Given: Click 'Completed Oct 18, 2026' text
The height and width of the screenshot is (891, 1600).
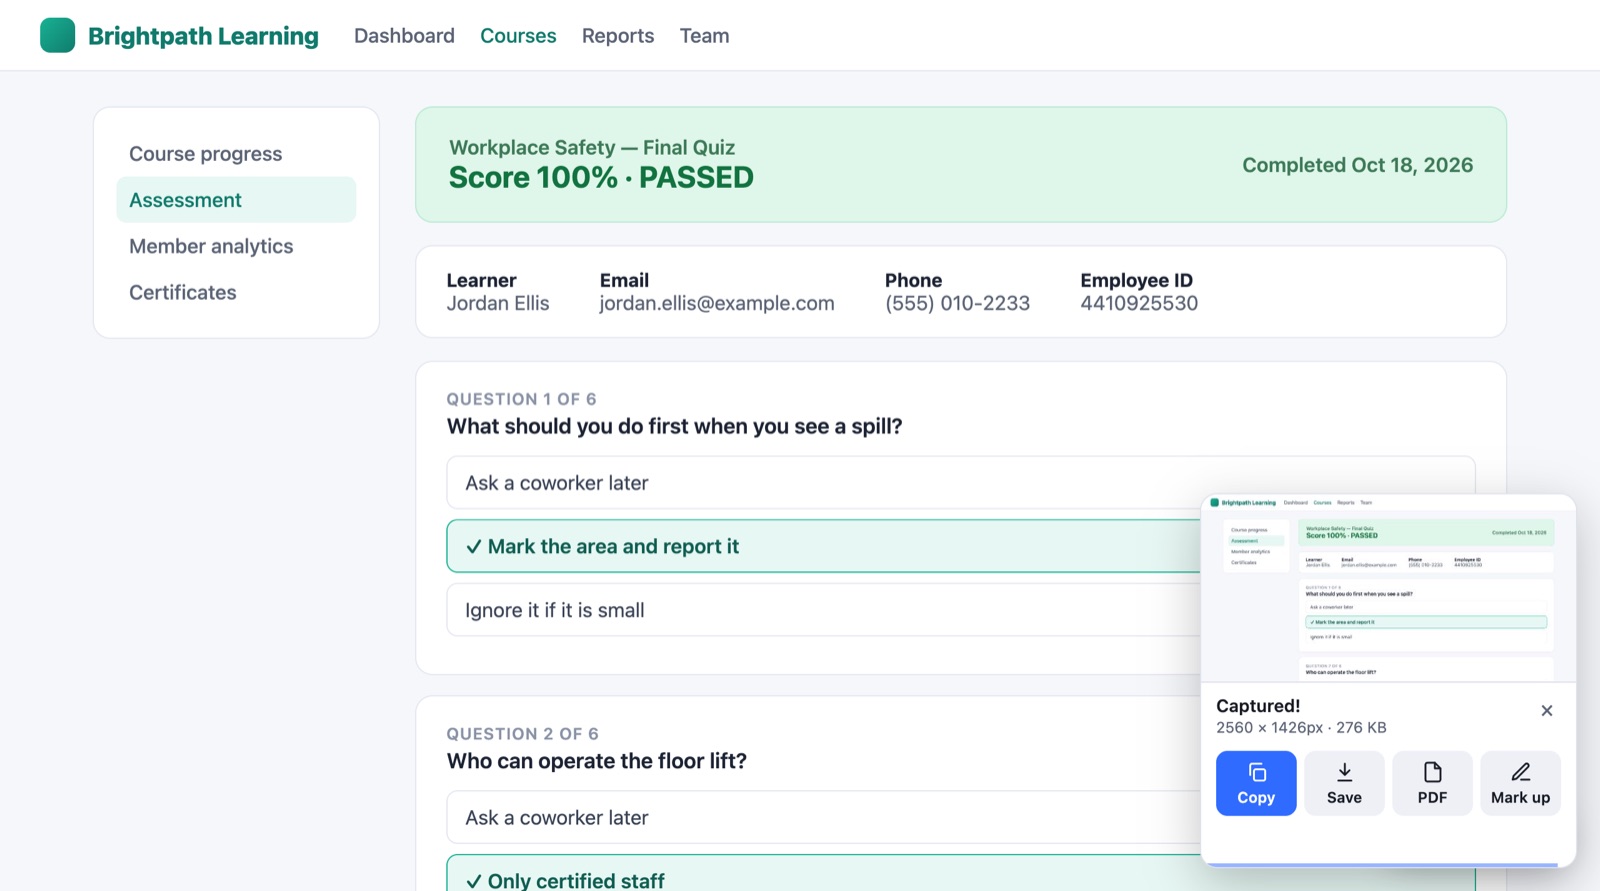Looking at the screenshot, I should (1358, 165).
